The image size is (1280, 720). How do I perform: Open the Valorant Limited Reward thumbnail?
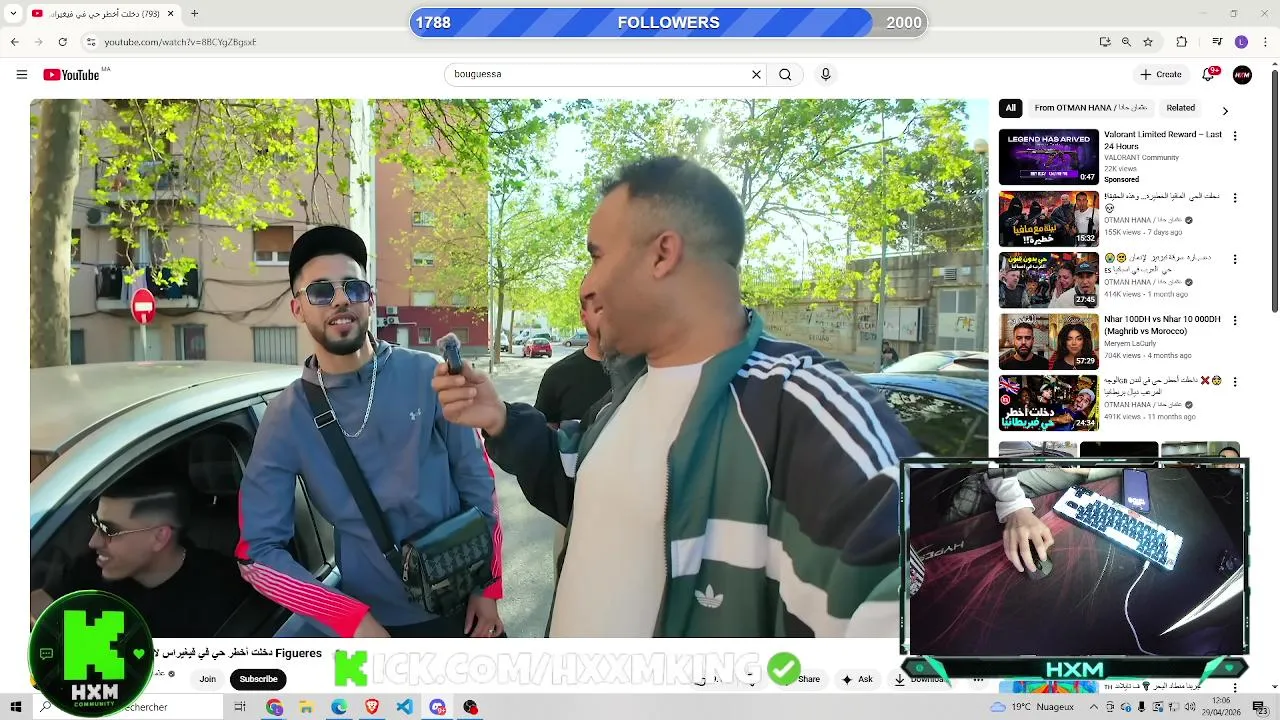1049,157
